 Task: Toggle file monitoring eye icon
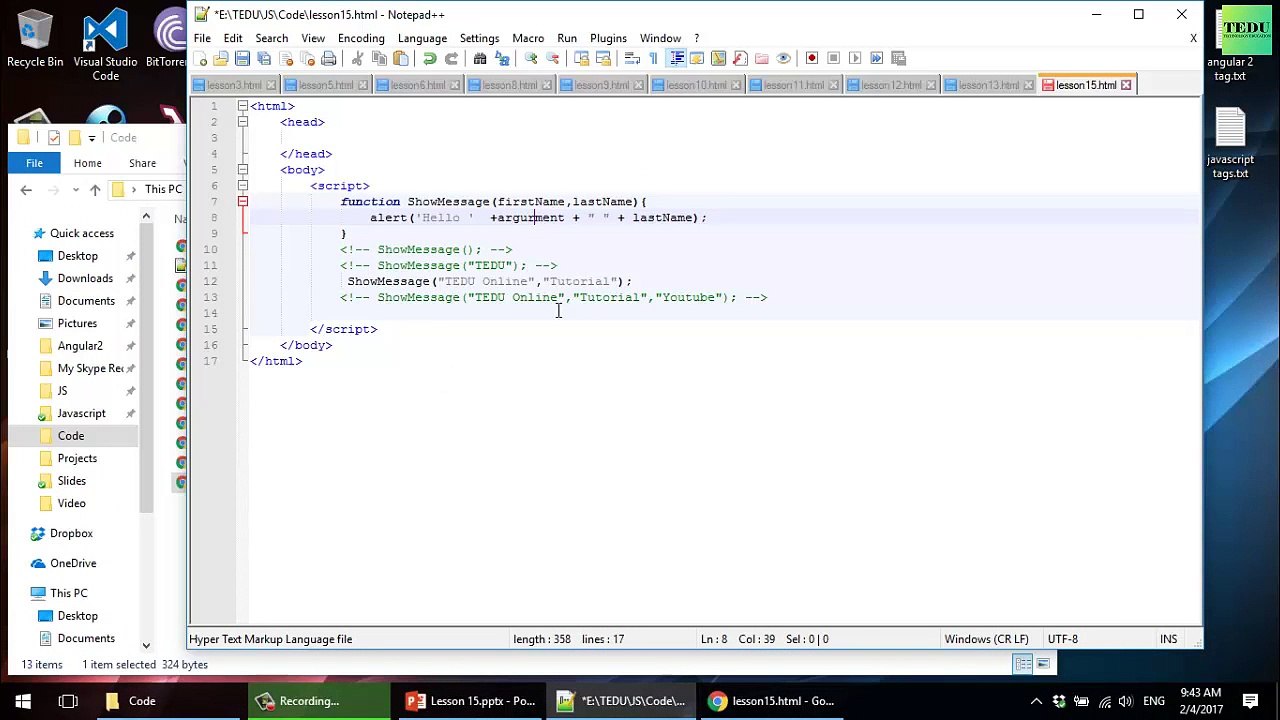coord(783,59)
